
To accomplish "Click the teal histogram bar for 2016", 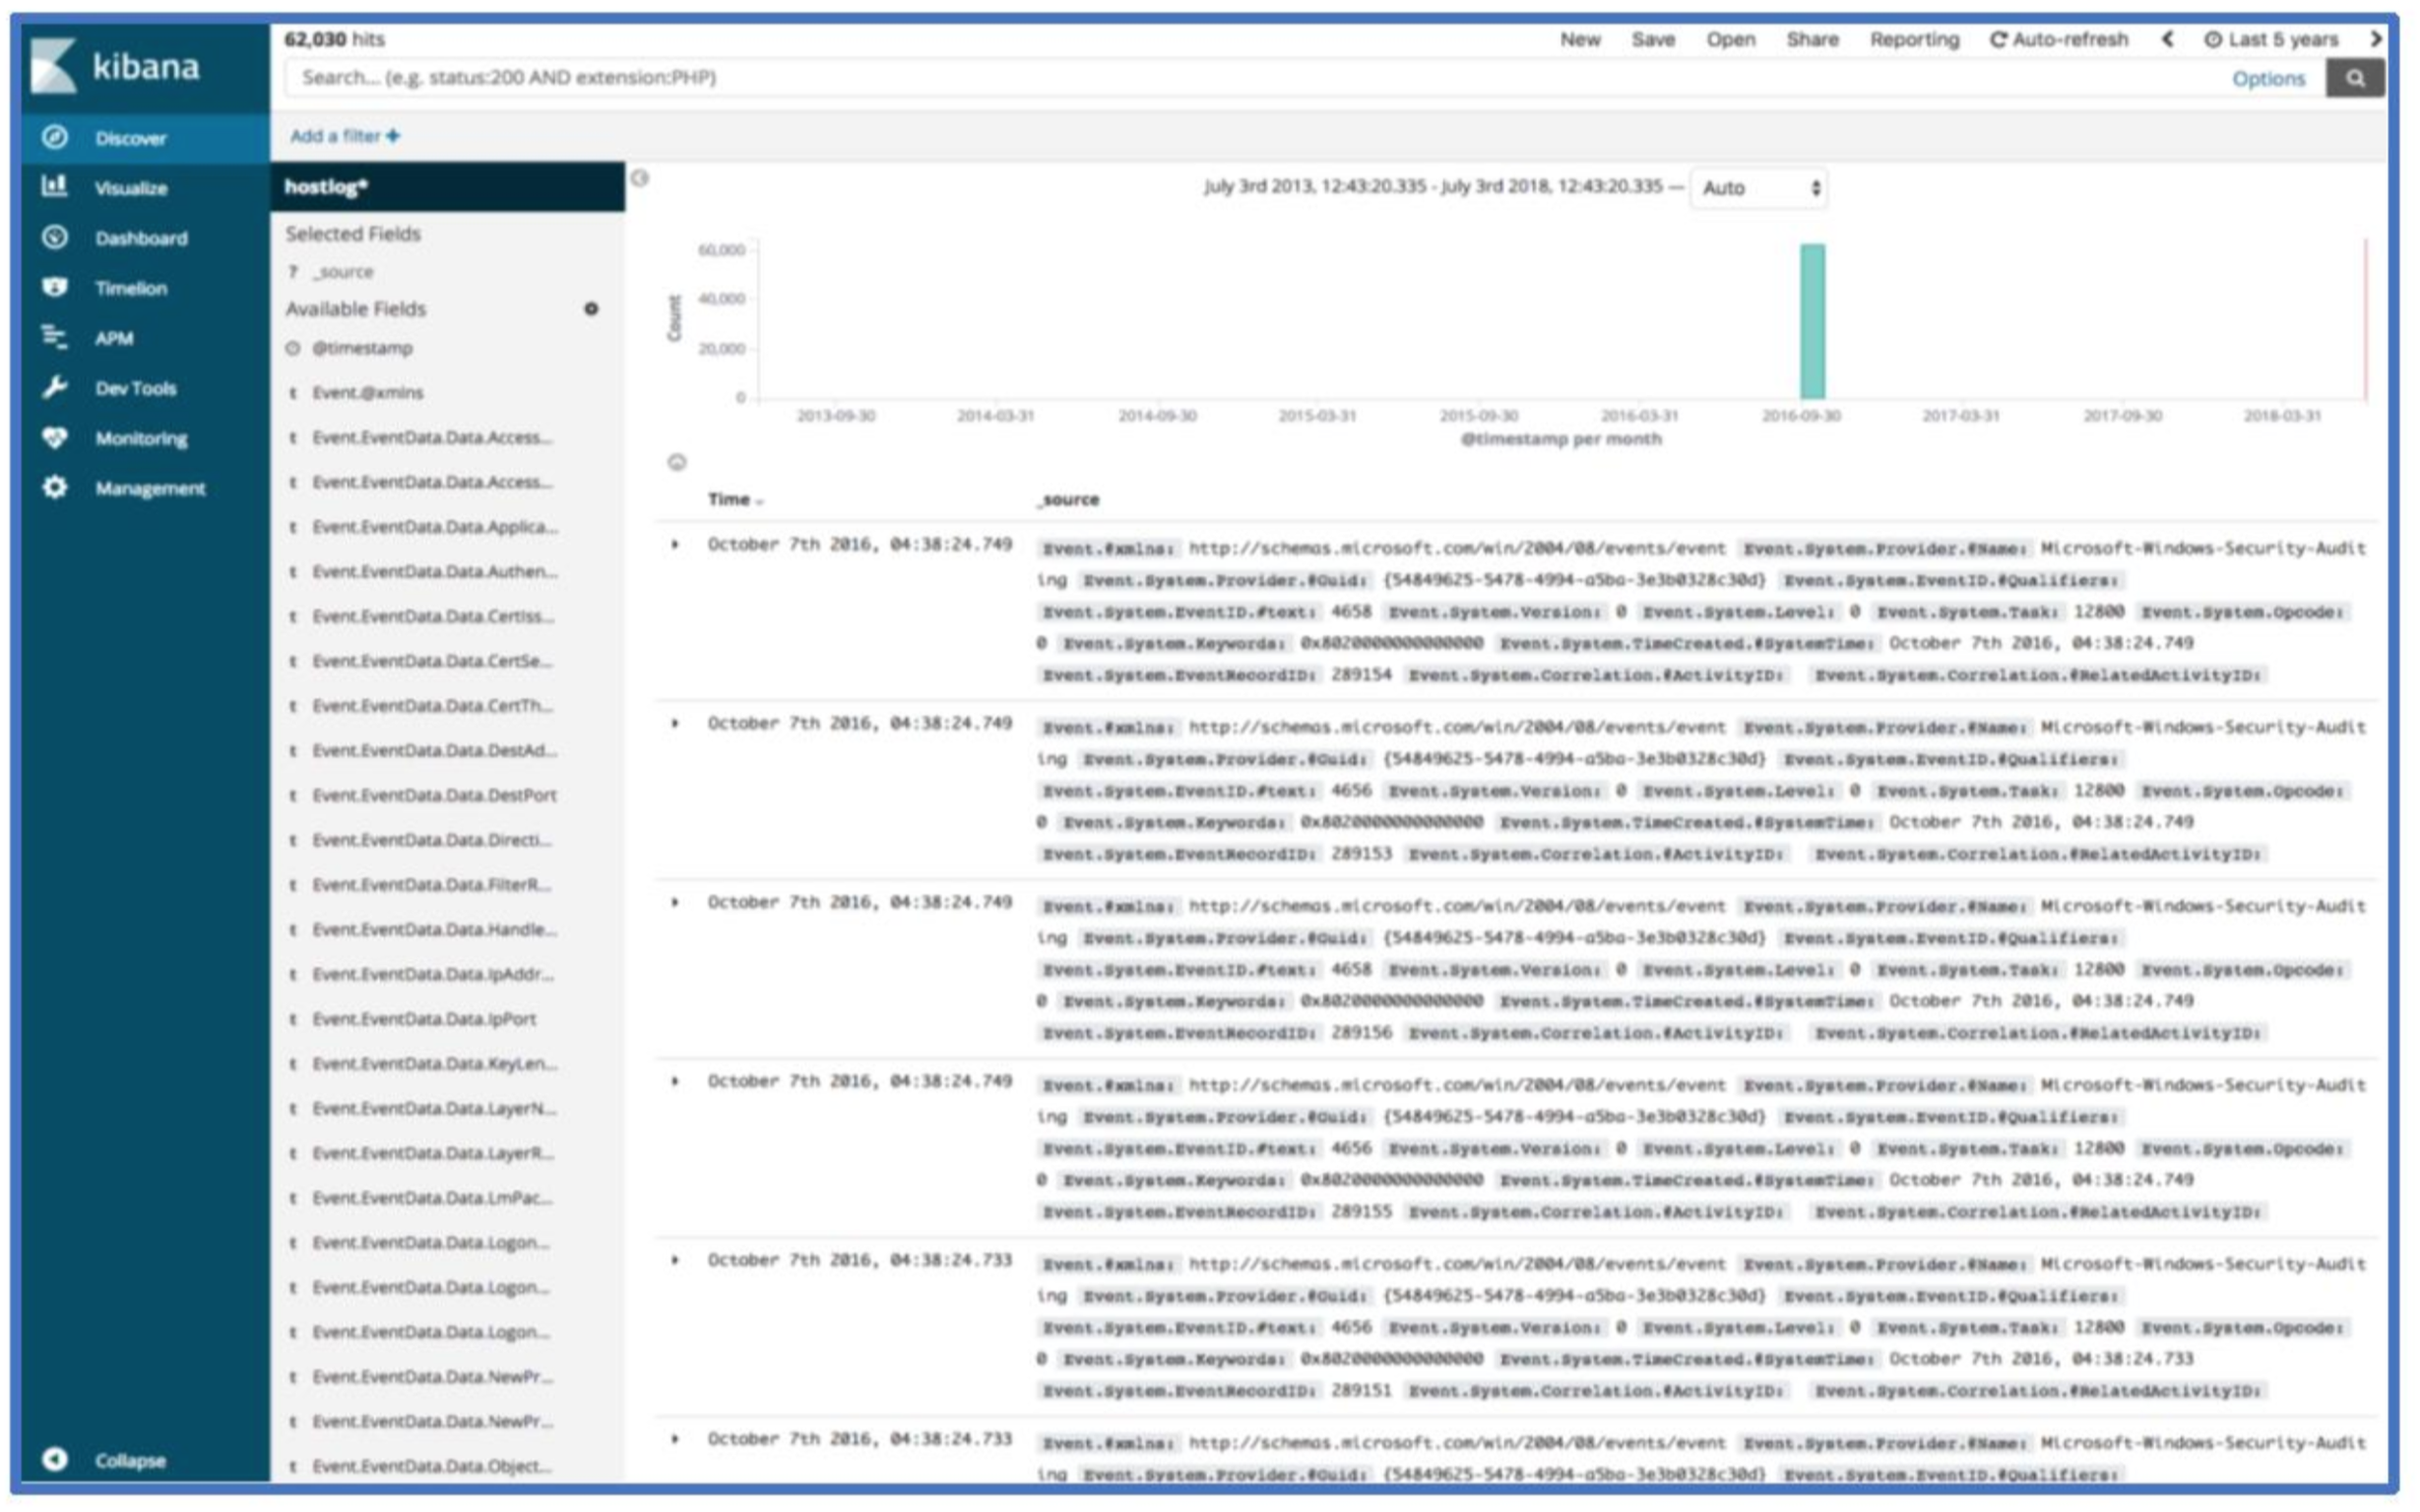I will click(x=1812, y=321).
